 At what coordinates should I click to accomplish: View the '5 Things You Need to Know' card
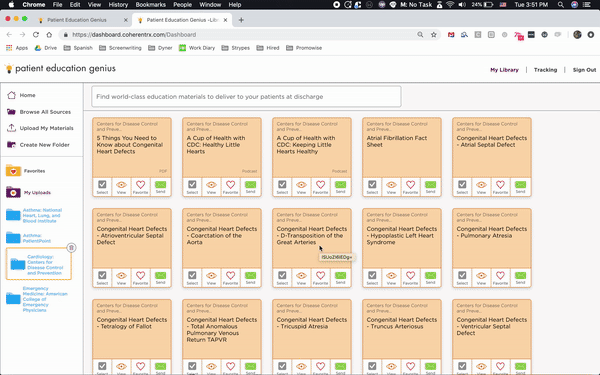[x=121, y=187]
